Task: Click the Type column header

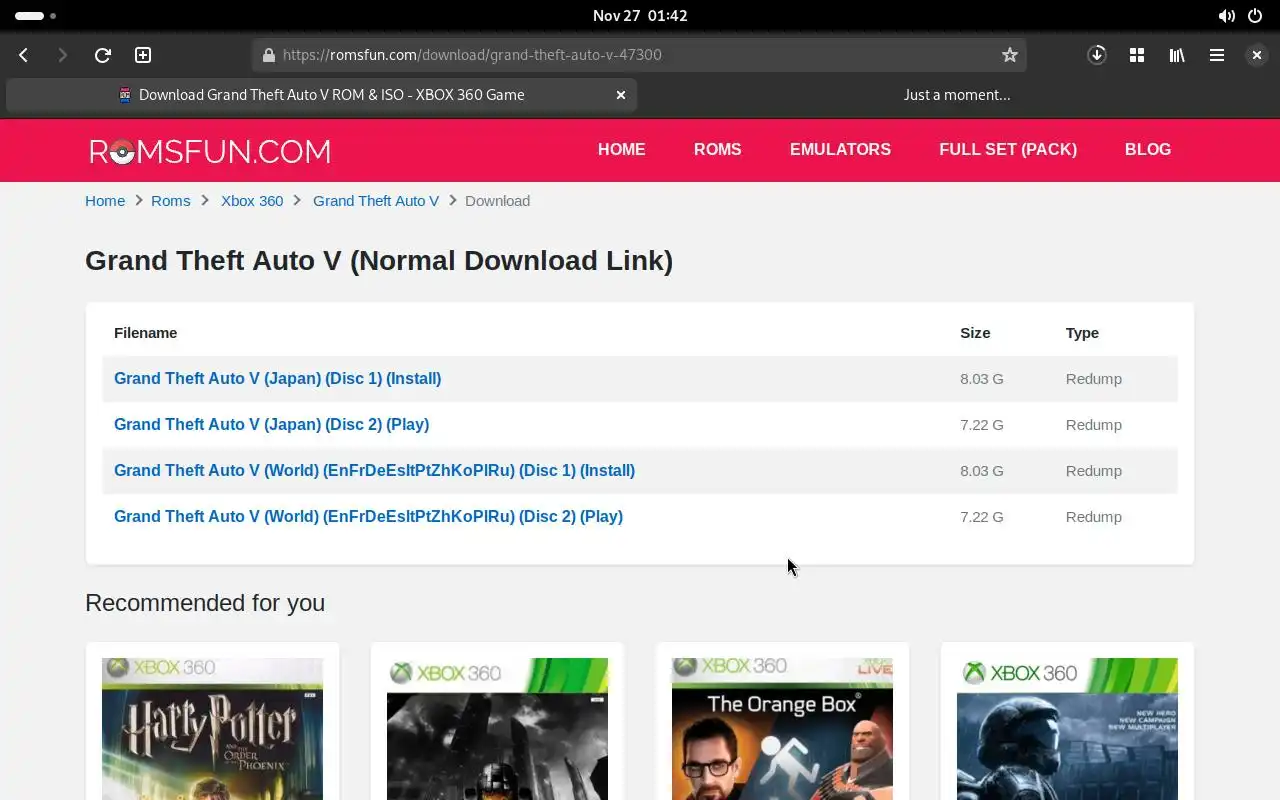Action: click(x=1082, y=333)
